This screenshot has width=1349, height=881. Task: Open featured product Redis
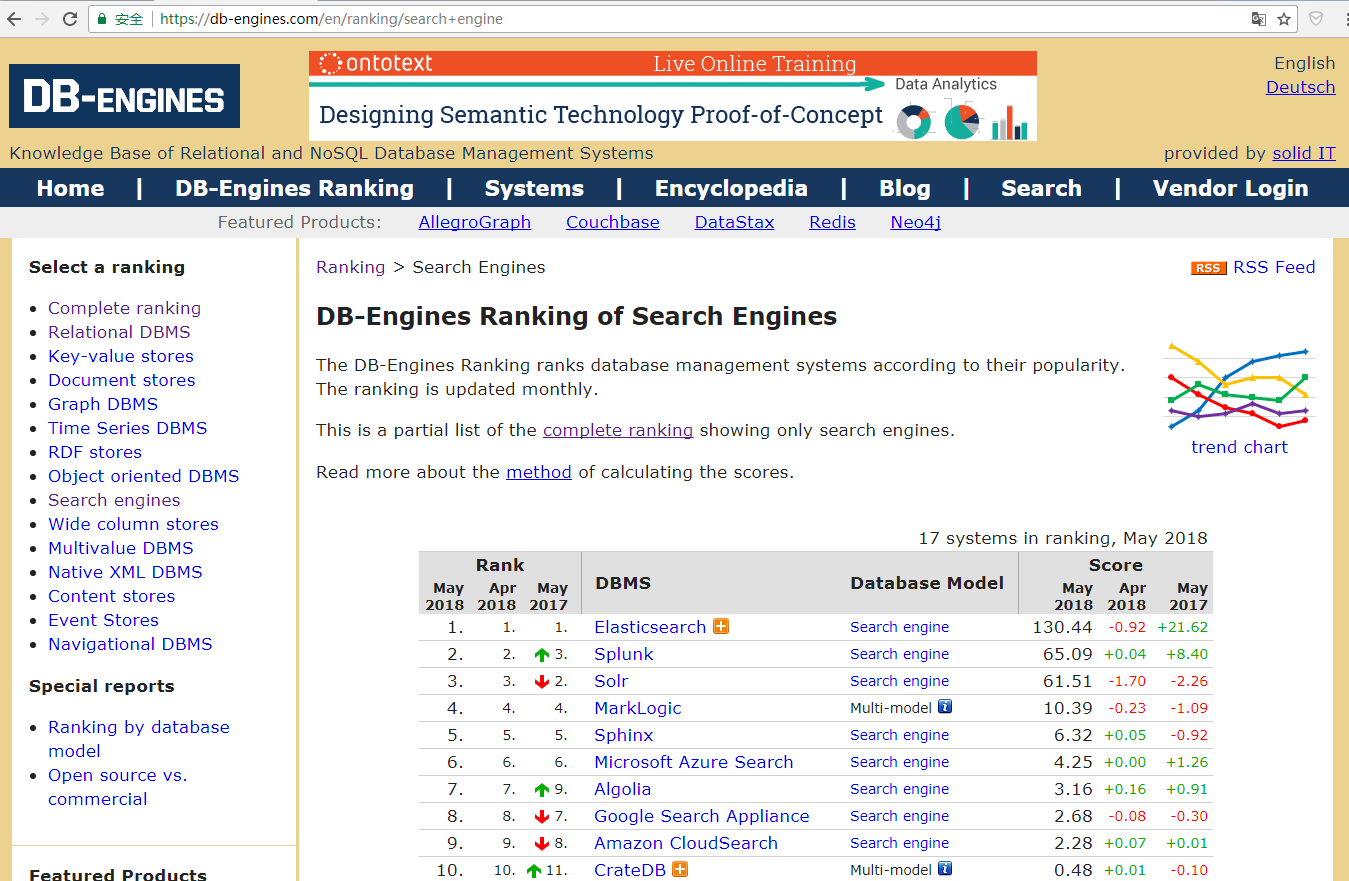click(x=832, y=222)
